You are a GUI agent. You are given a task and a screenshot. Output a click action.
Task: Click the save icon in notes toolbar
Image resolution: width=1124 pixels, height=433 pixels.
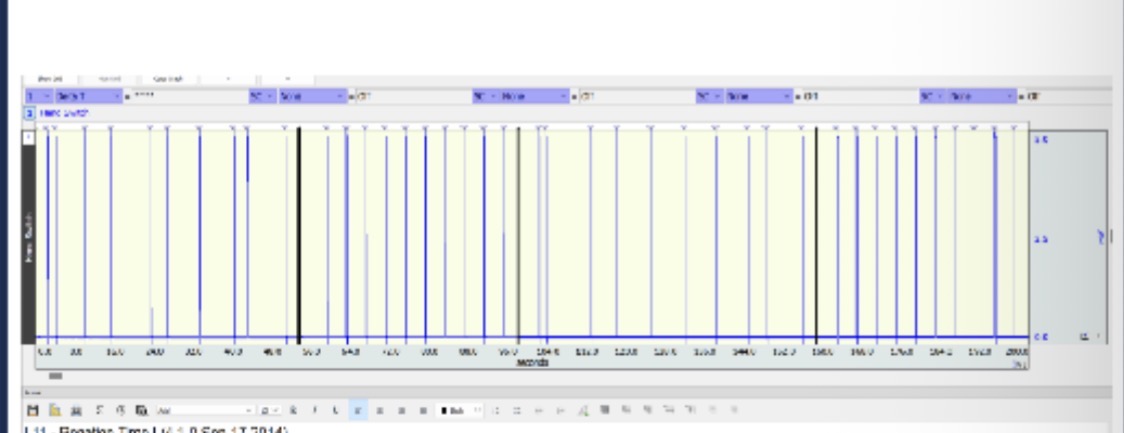[x=32, y=410]
